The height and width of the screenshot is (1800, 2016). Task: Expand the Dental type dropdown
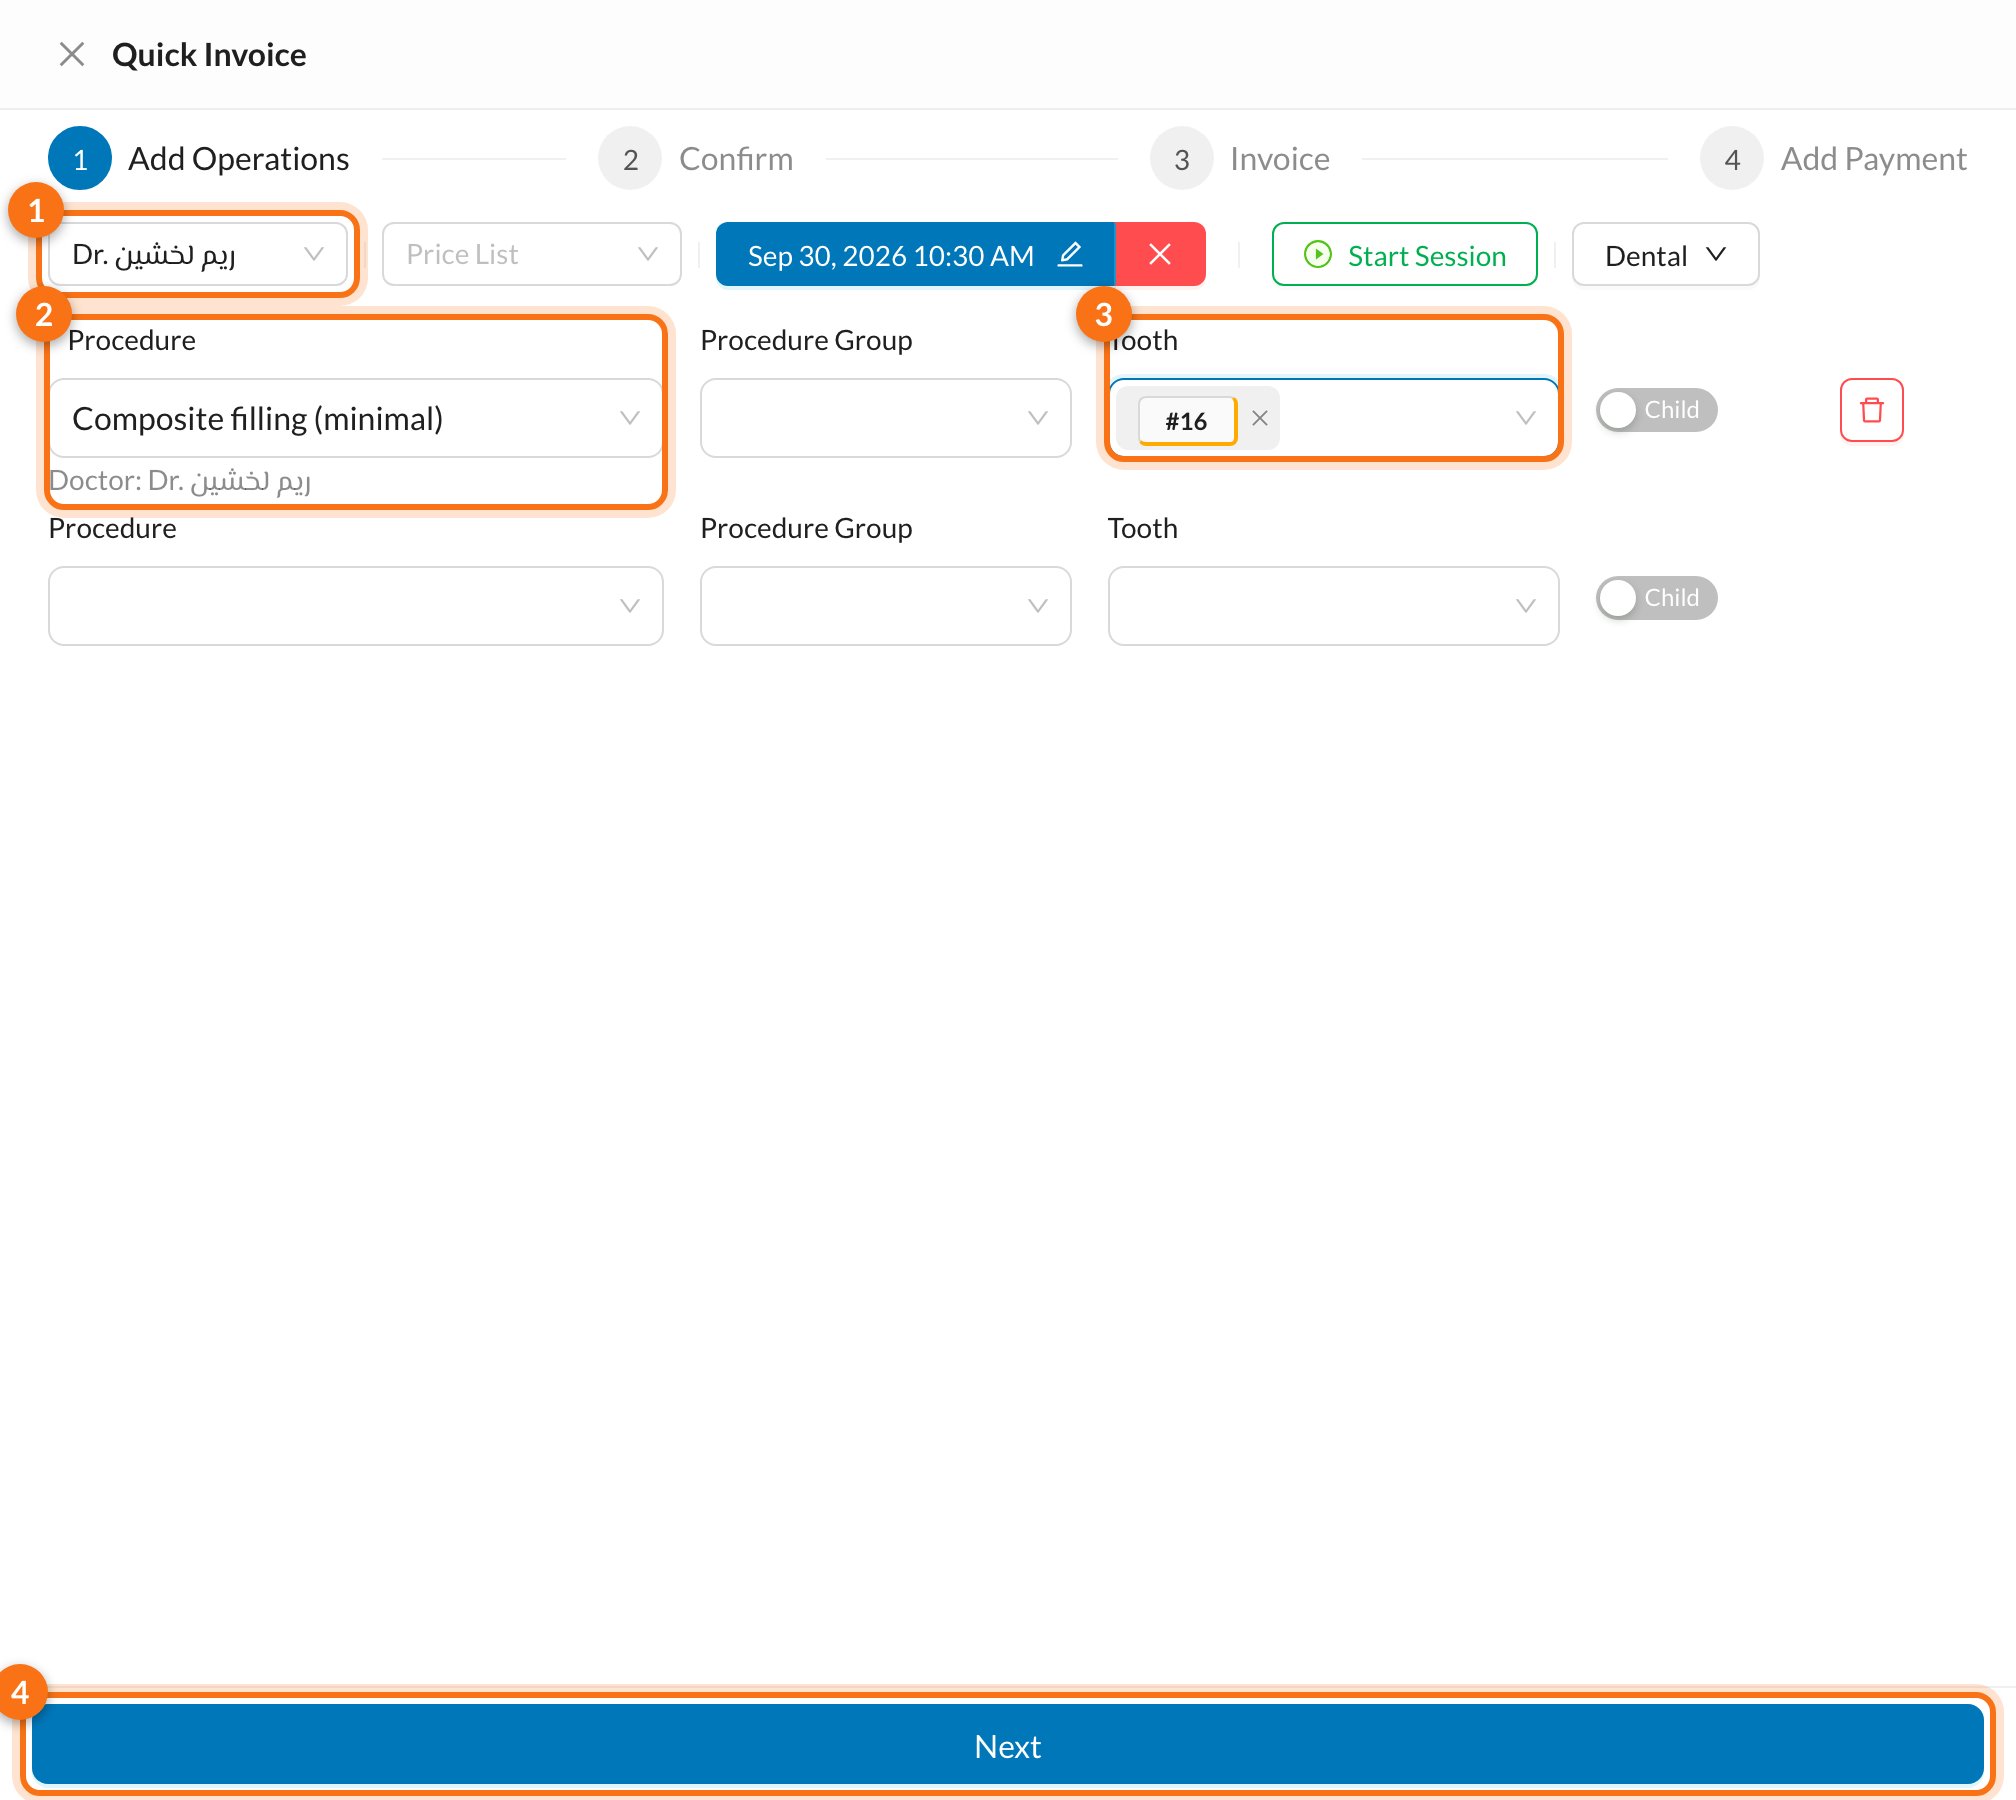pos(1665,254)
